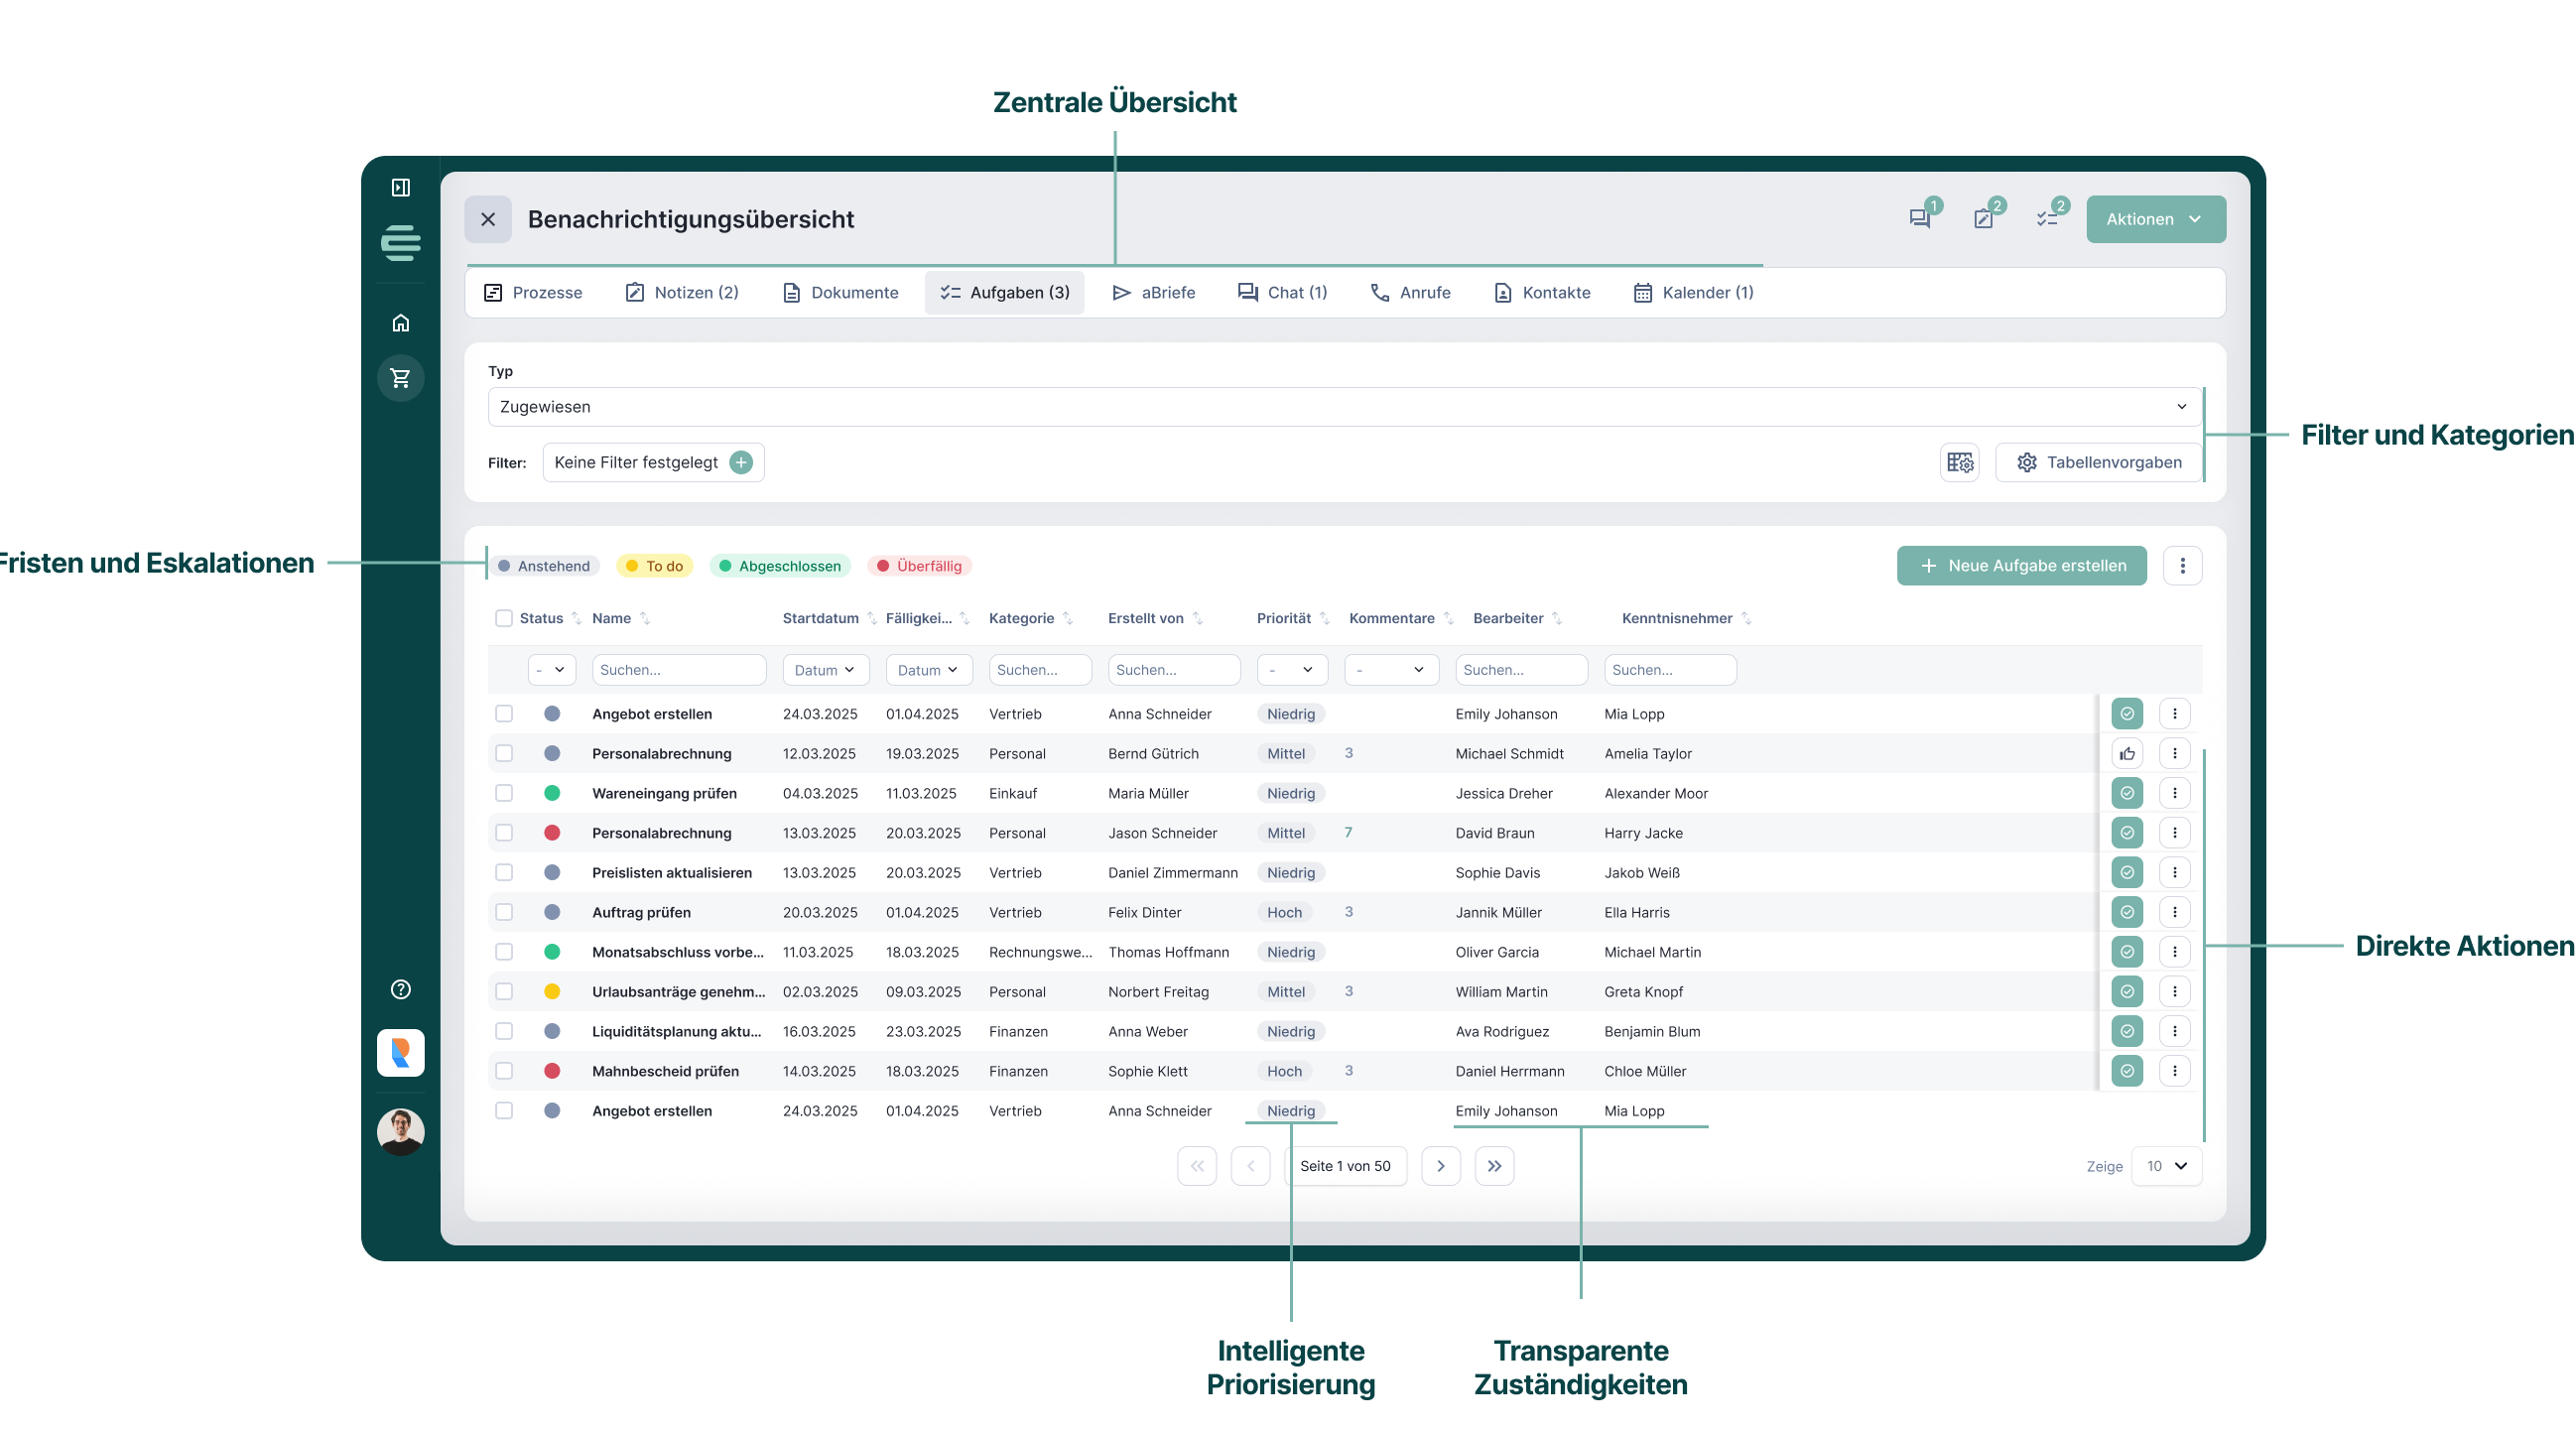Viewport: 2576px width, 1430px height.
Task: Open the Kalender (1) tab
Action: pyautogui.click(x=1693, y=292)
